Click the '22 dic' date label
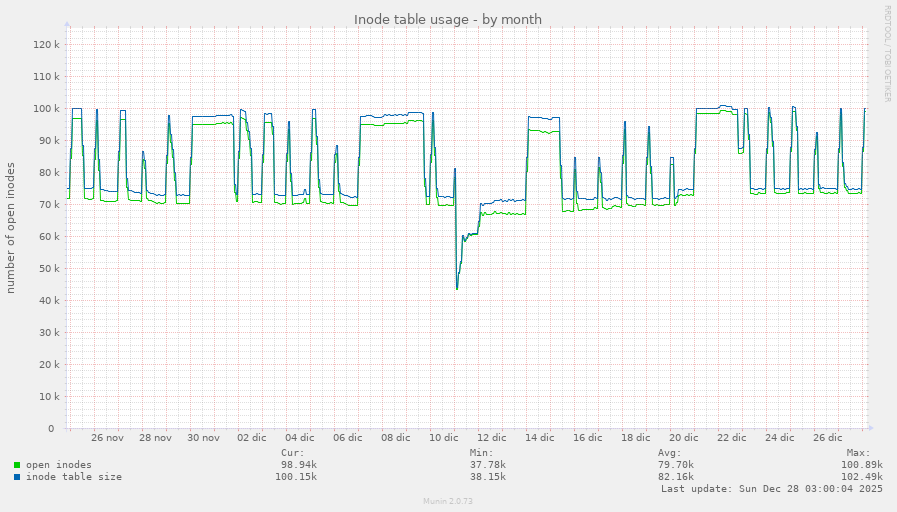Viewport: 897px width, 512px height. coord(732,438)
